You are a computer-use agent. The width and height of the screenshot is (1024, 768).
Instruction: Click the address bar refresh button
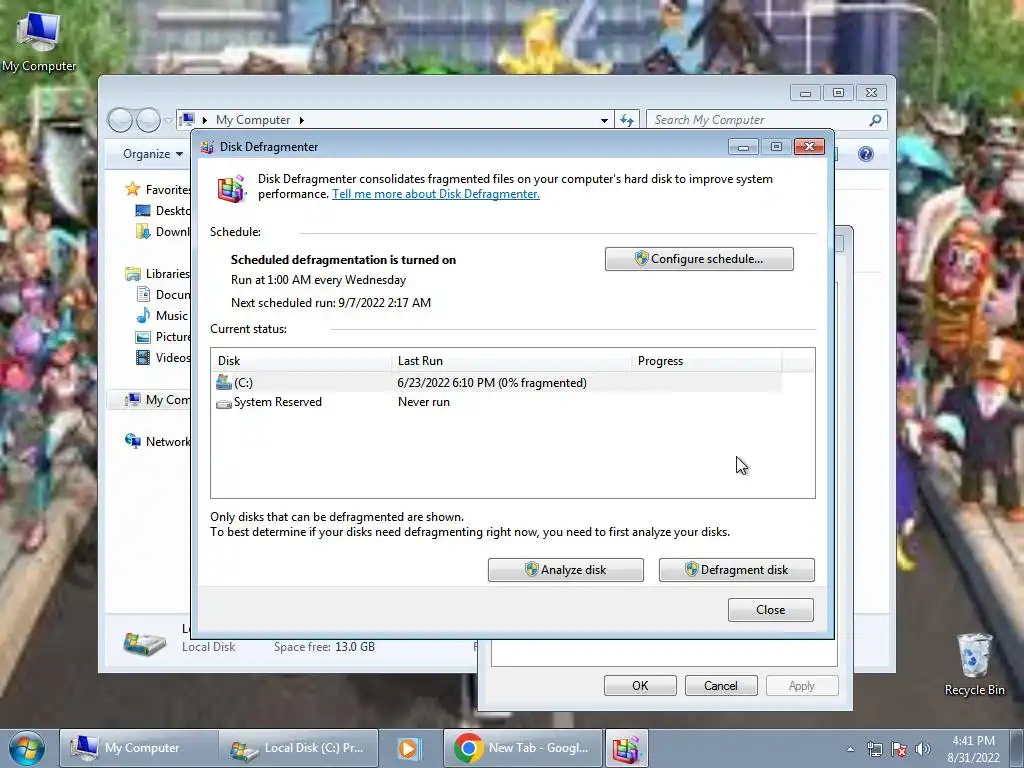click(627, 120)
